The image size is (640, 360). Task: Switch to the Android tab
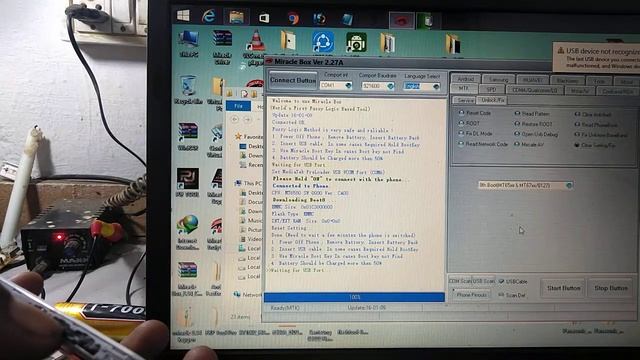click(465, 79)
